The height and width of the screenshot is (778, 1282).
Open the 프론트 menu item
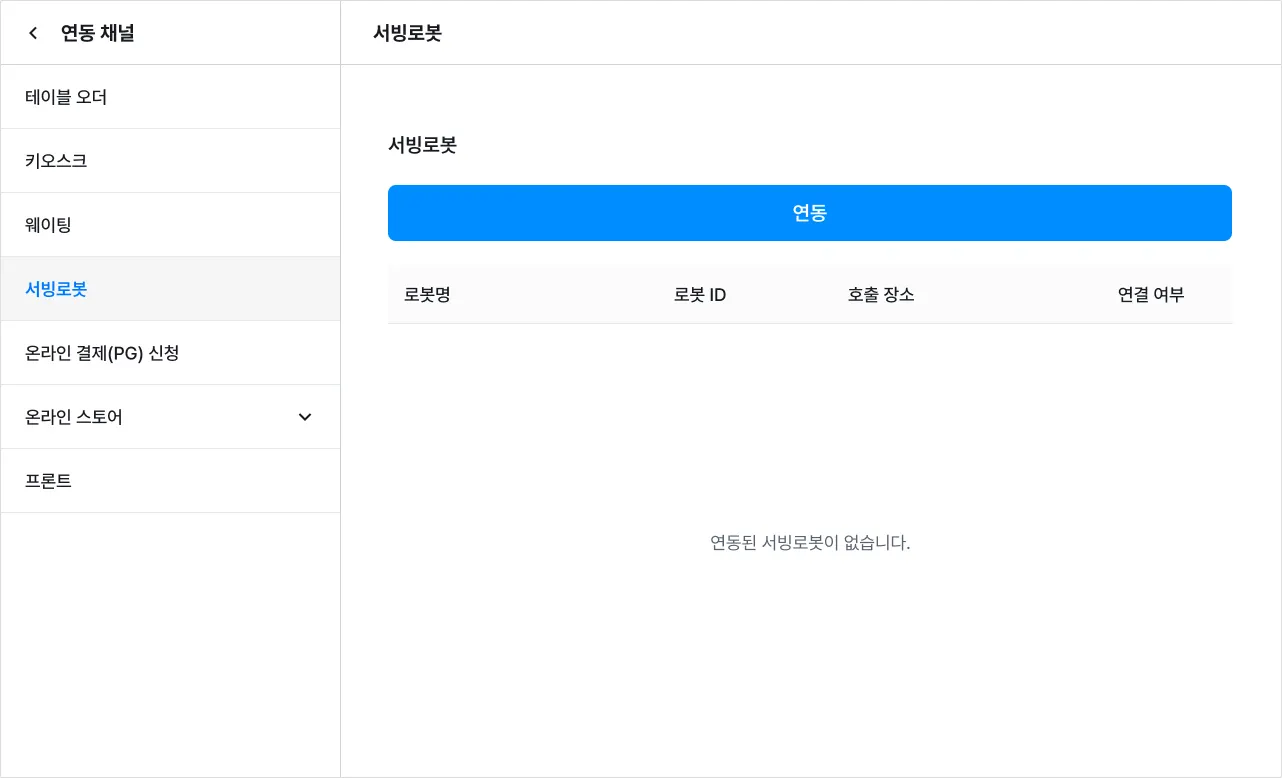click(48, 481)
